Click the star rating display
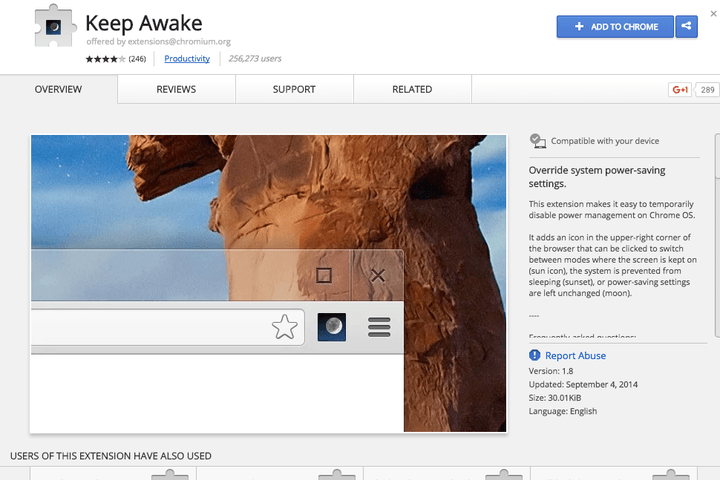This screenshot has height=480, width=720. [x=105, y=59]
